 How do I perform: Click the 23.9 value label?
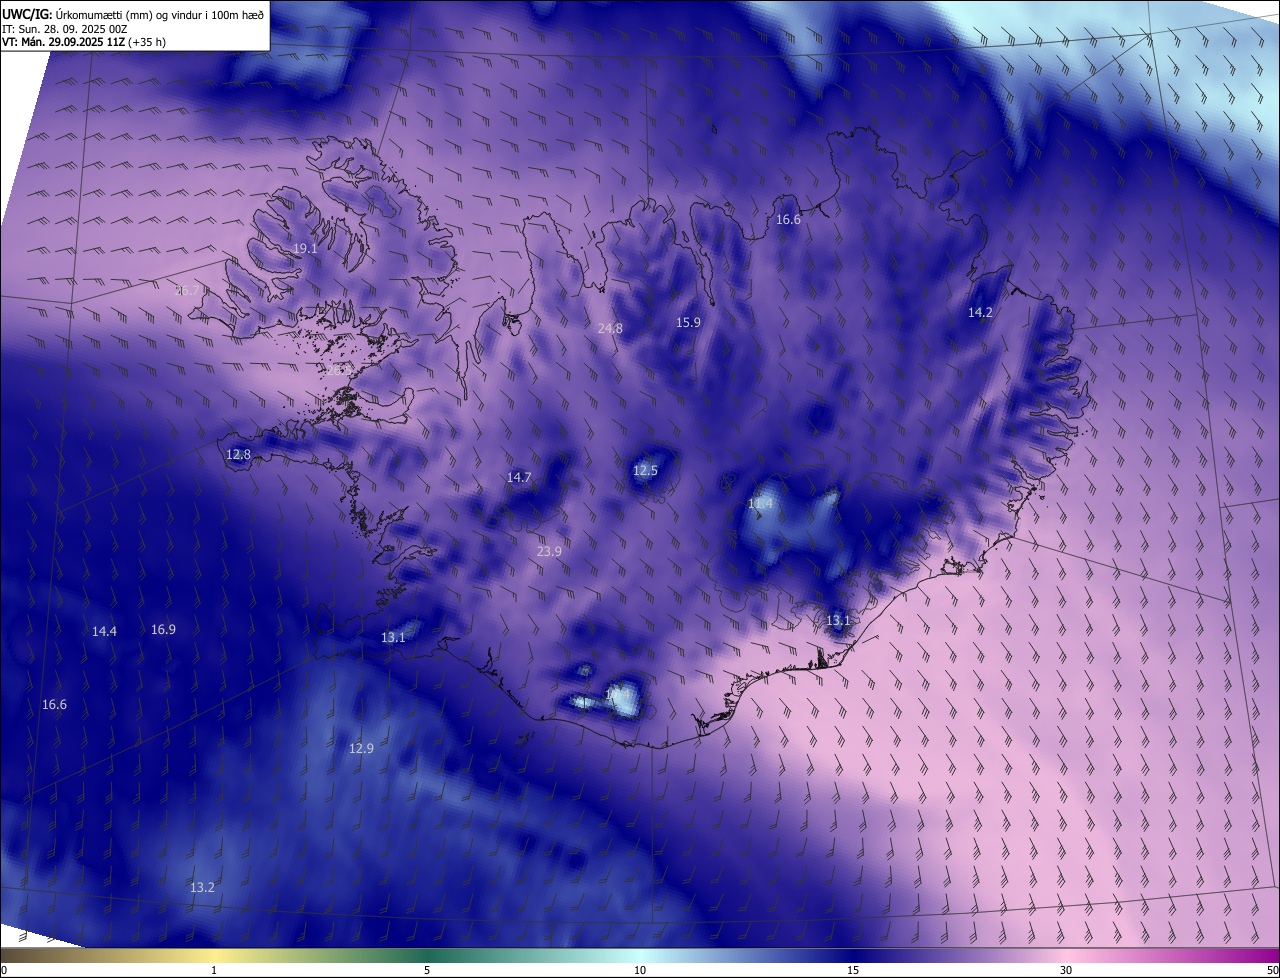(x=549, y=551)
